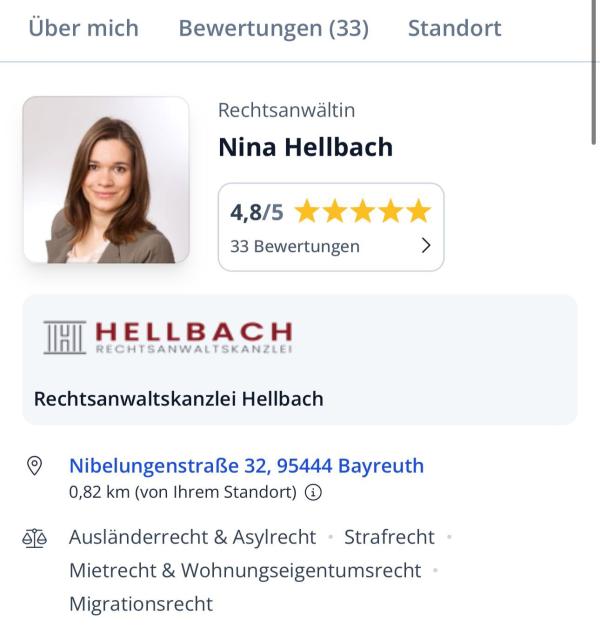Click the five yellow rating stars
Viewport: 600px width, 633px height.
point(362,212)
